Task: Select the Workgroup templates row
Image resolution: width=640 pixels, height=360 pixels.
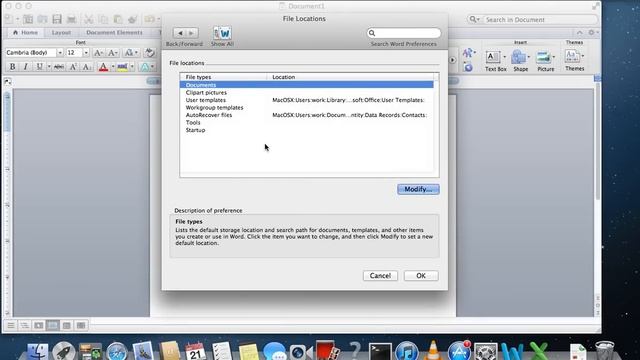Action: point(307,108)
